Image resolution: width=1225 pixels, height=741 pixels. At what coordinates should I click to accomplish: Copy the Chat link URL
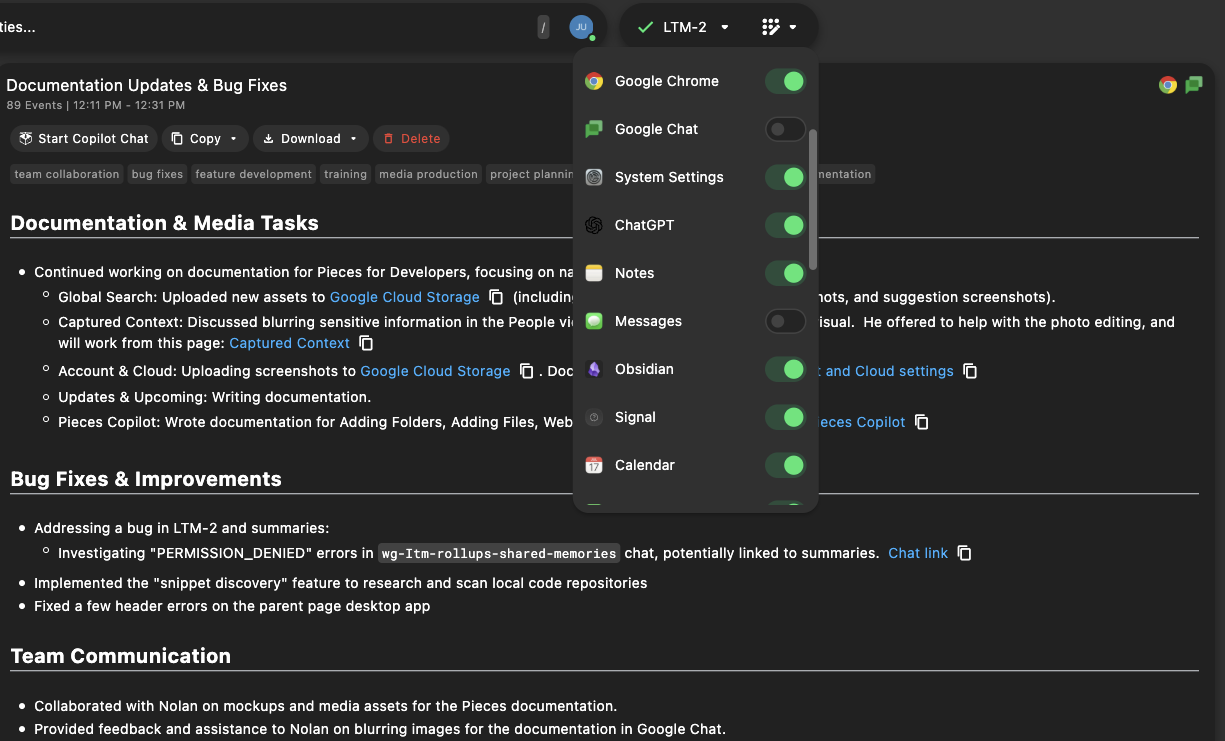(x=964, y=553)
